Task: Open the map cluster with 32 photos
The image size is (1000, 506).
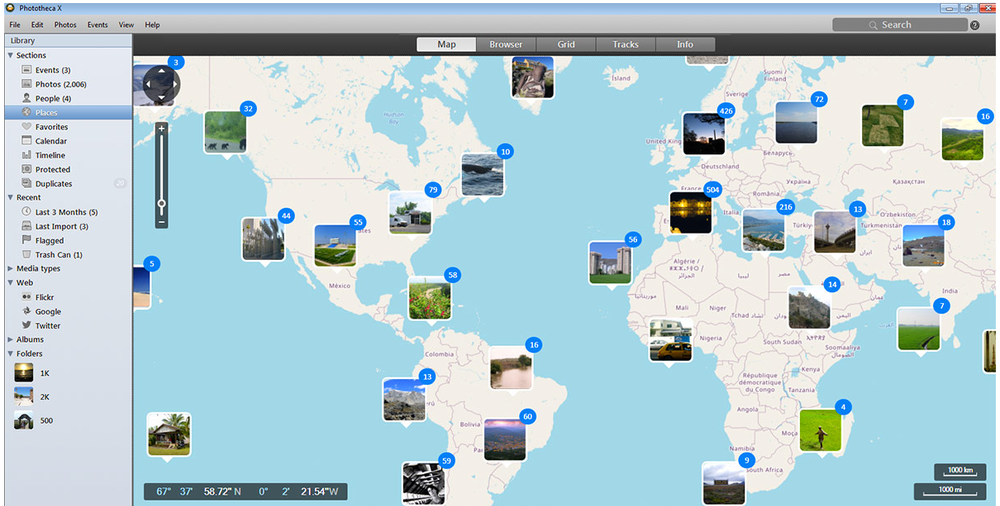Action: pyautogui.click(x=226, y=133)
